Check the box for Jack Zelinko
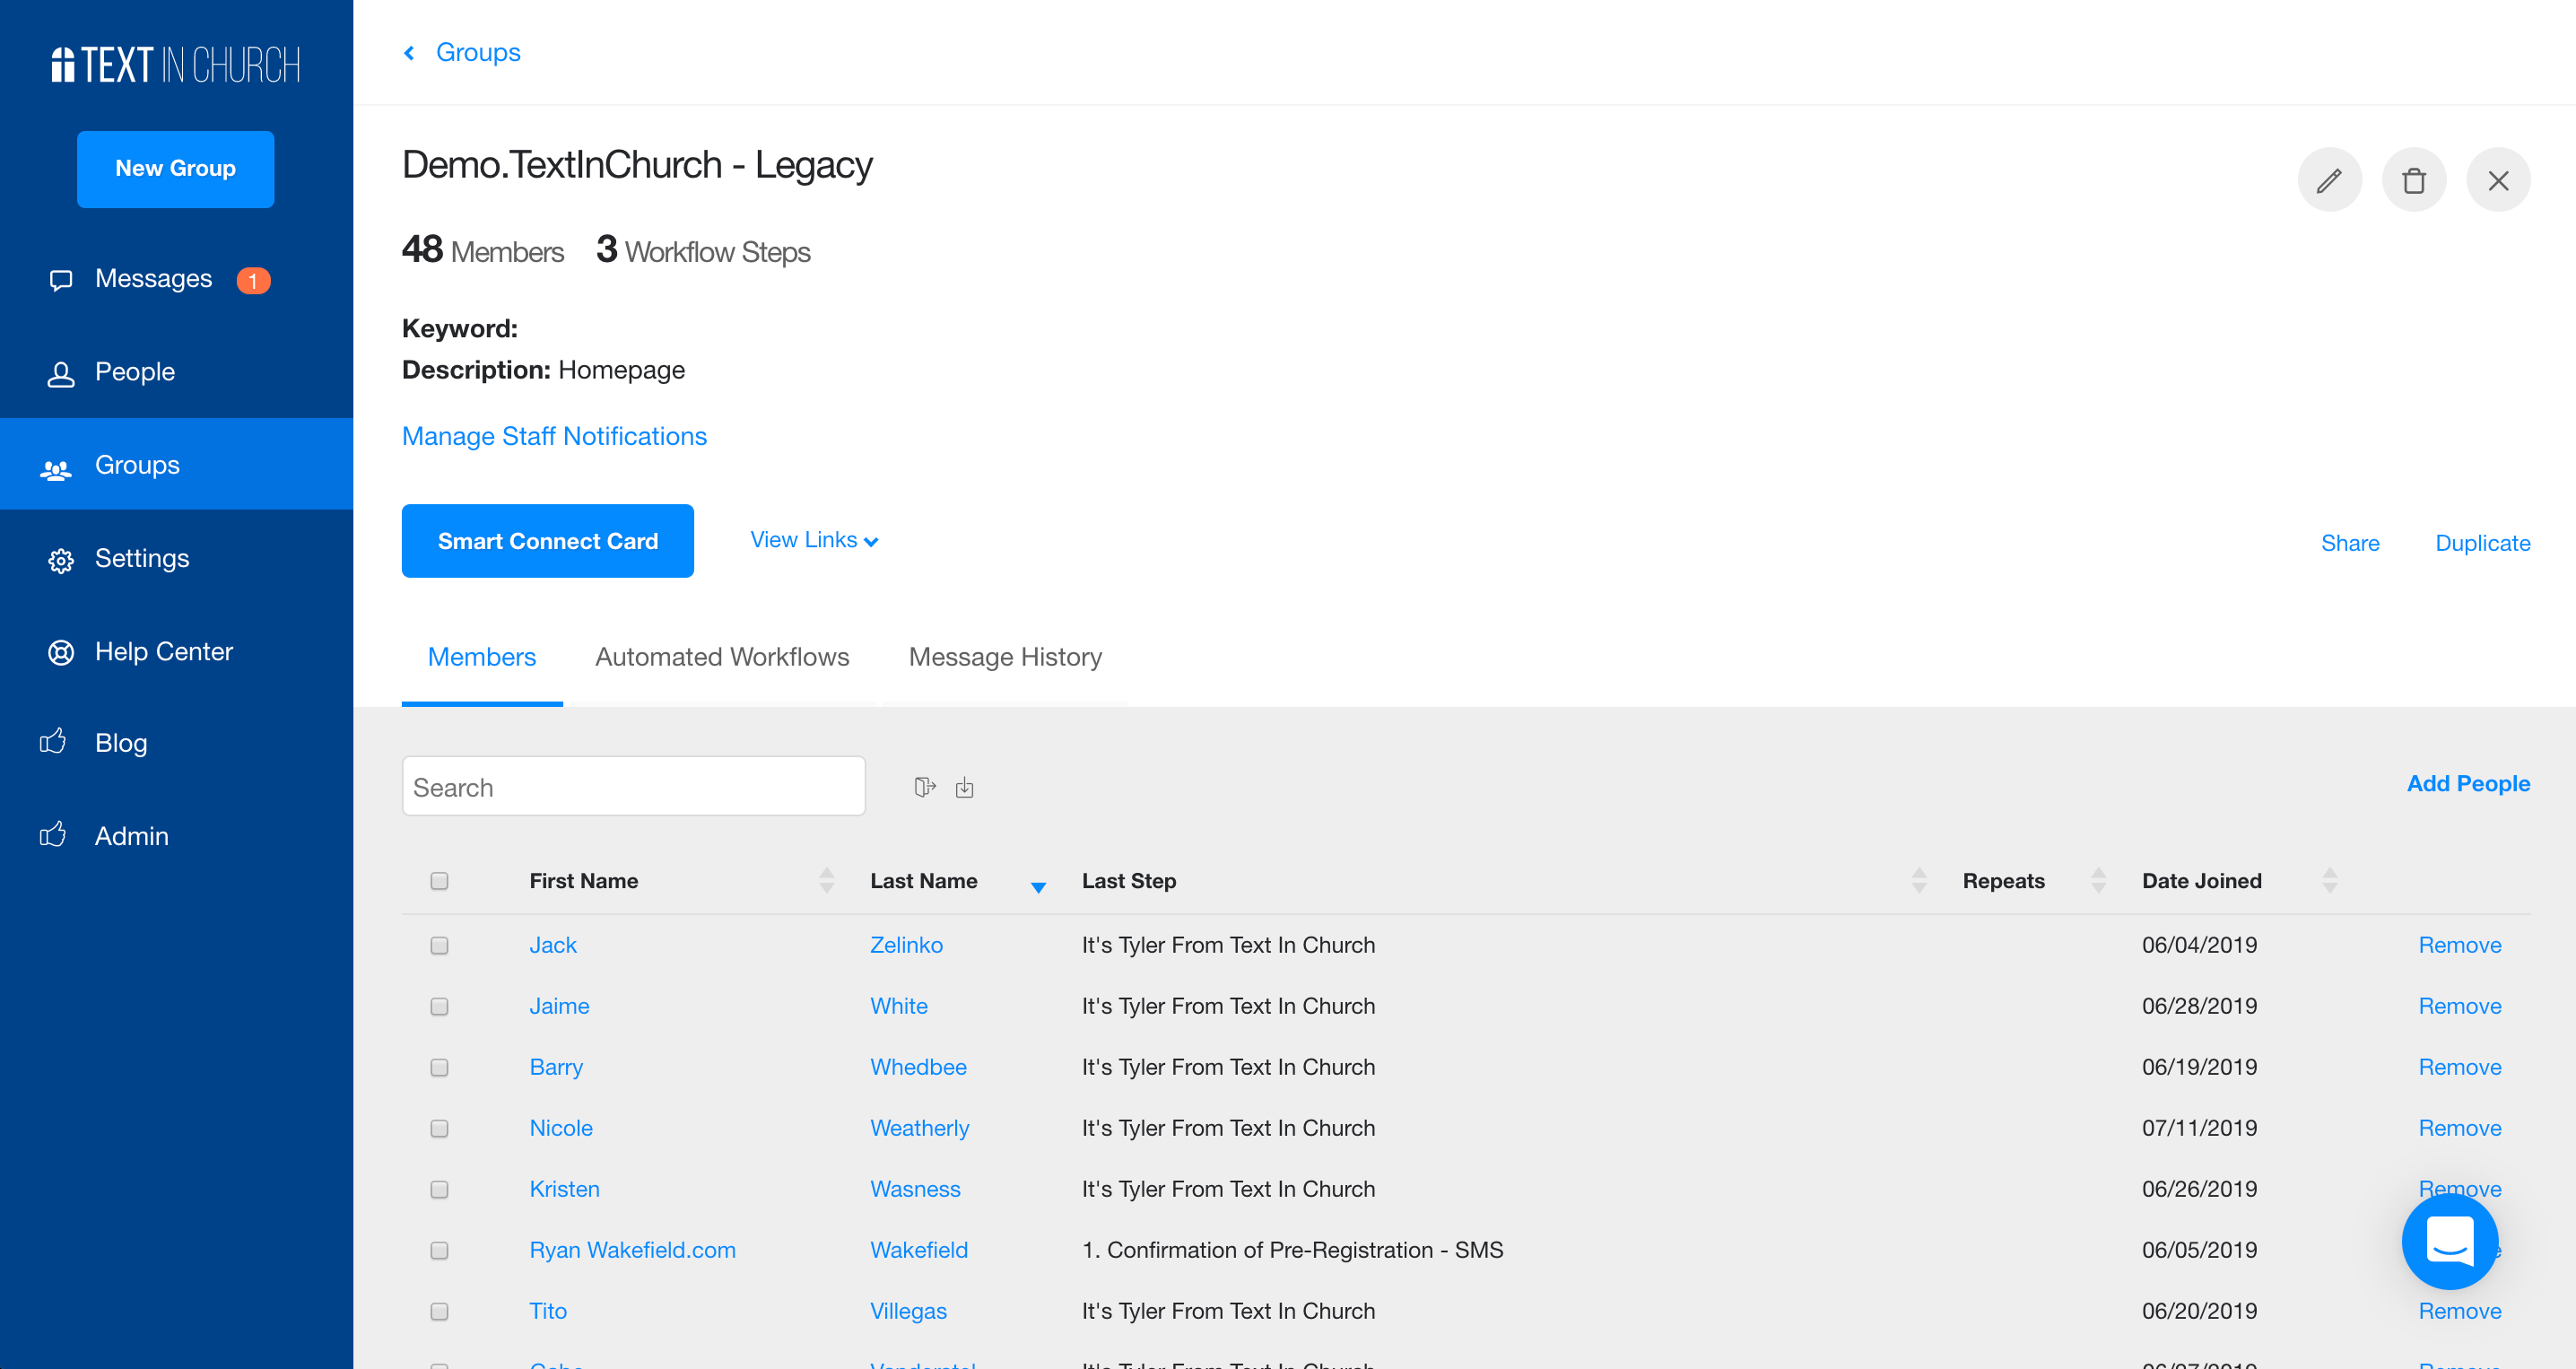Screen dimensions: 2576x1369 point(439,945)
